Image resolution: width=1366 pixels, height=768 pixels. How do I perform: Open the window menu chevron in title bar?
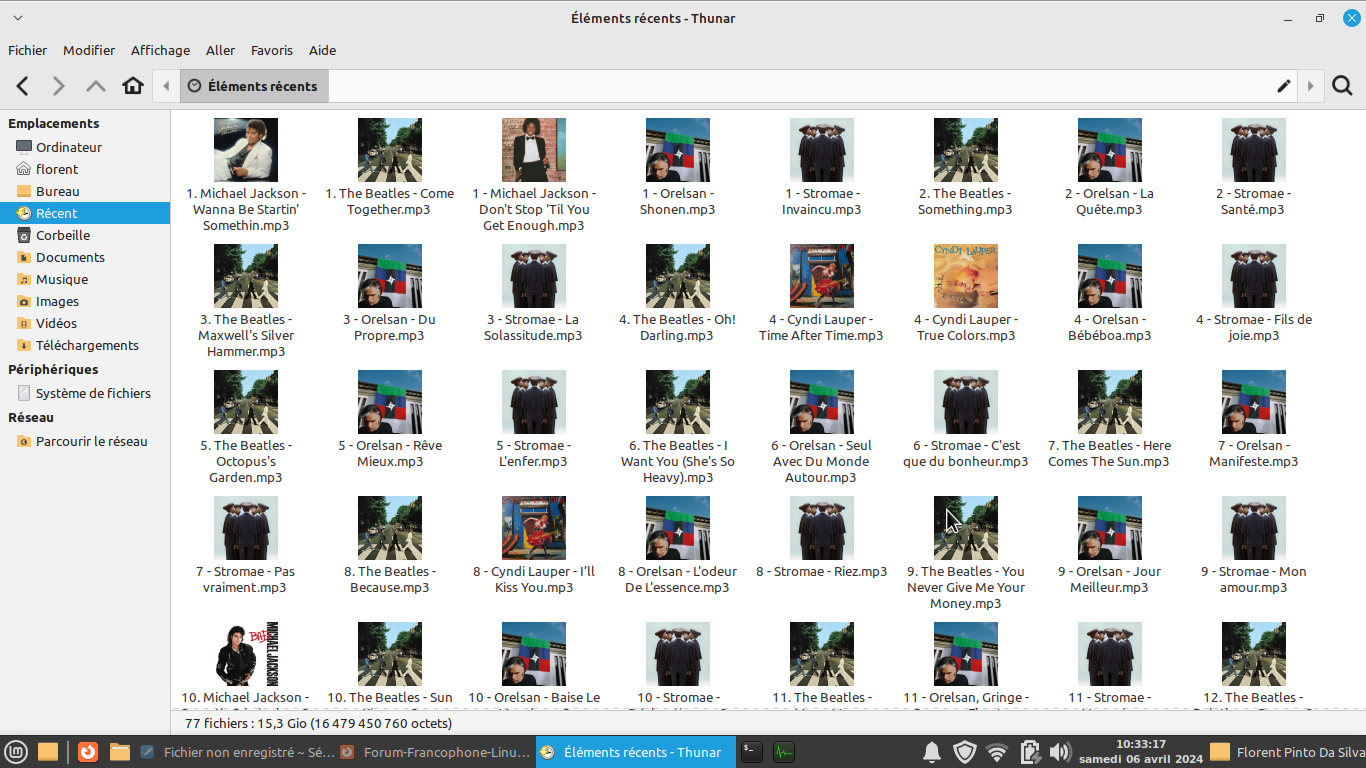[x=18, y=18]
